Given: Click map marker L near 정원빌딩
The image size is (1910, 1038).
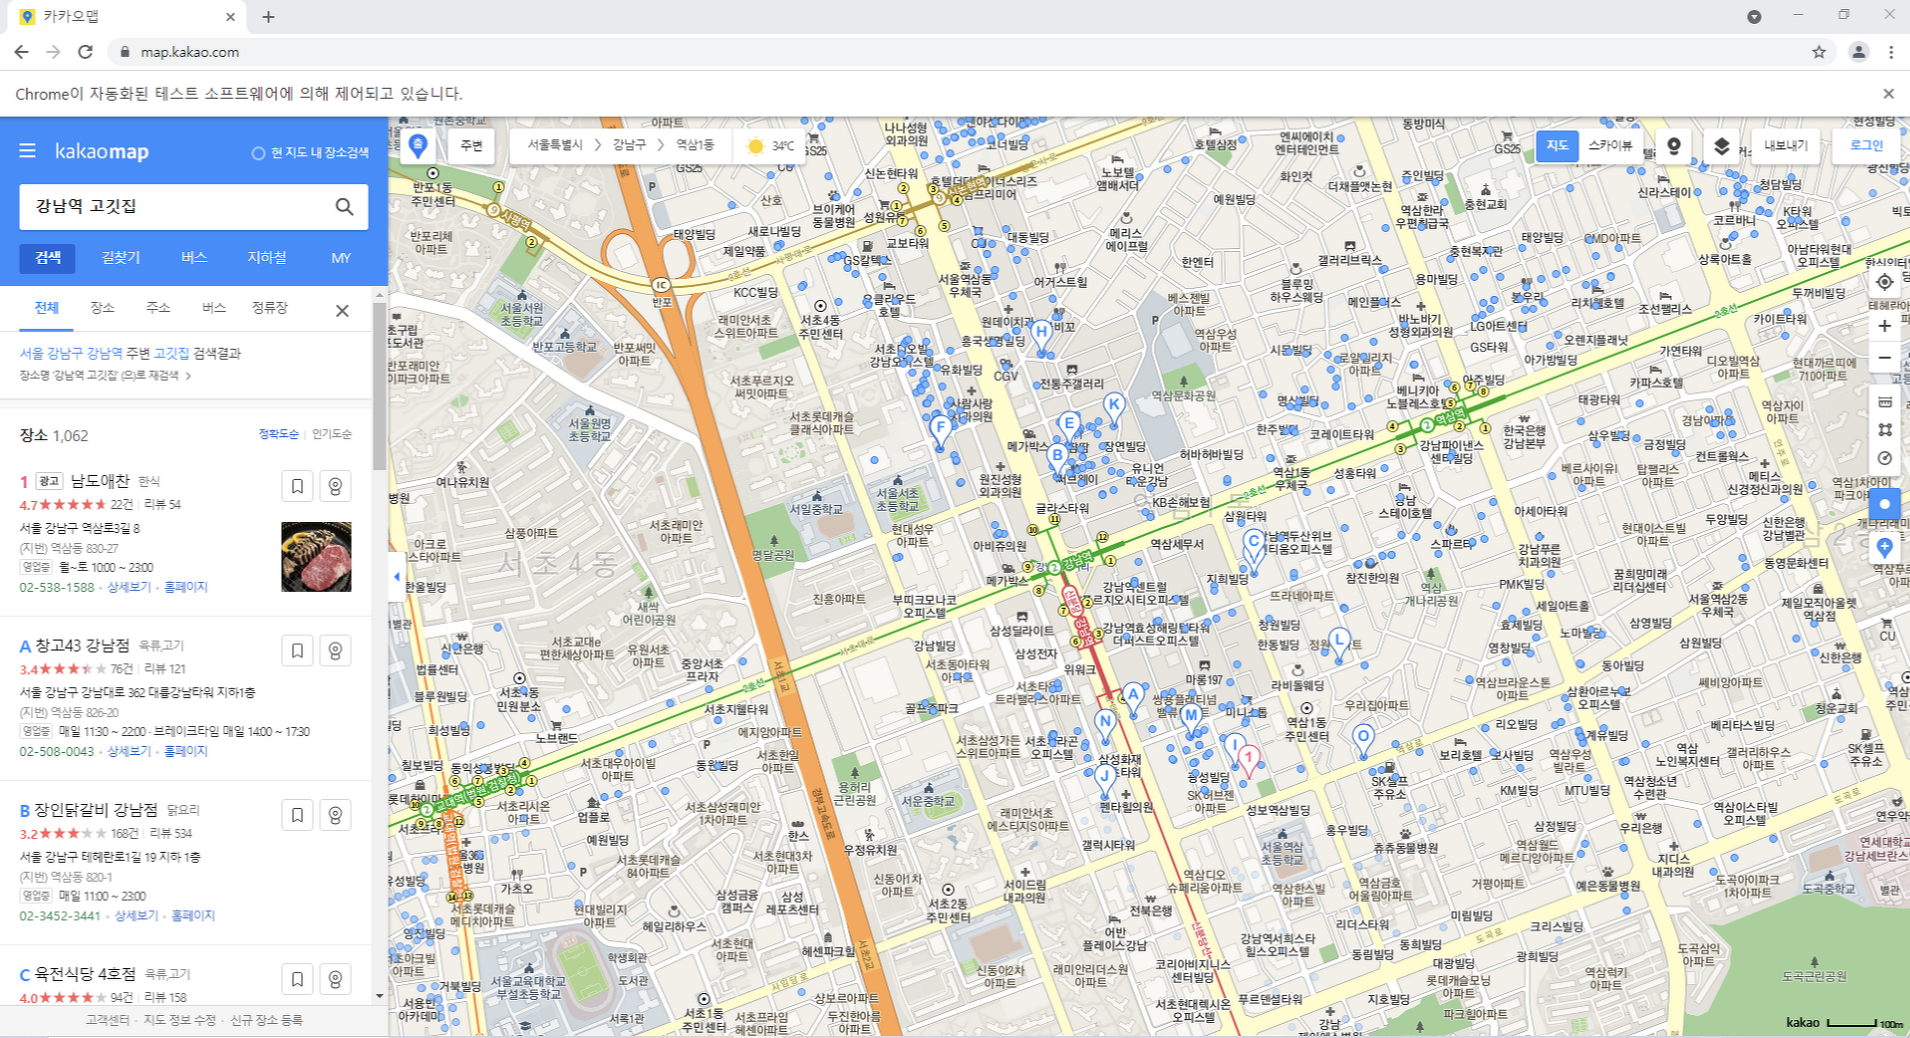Looking at the screenshot, I should [x=1339, y=642].
